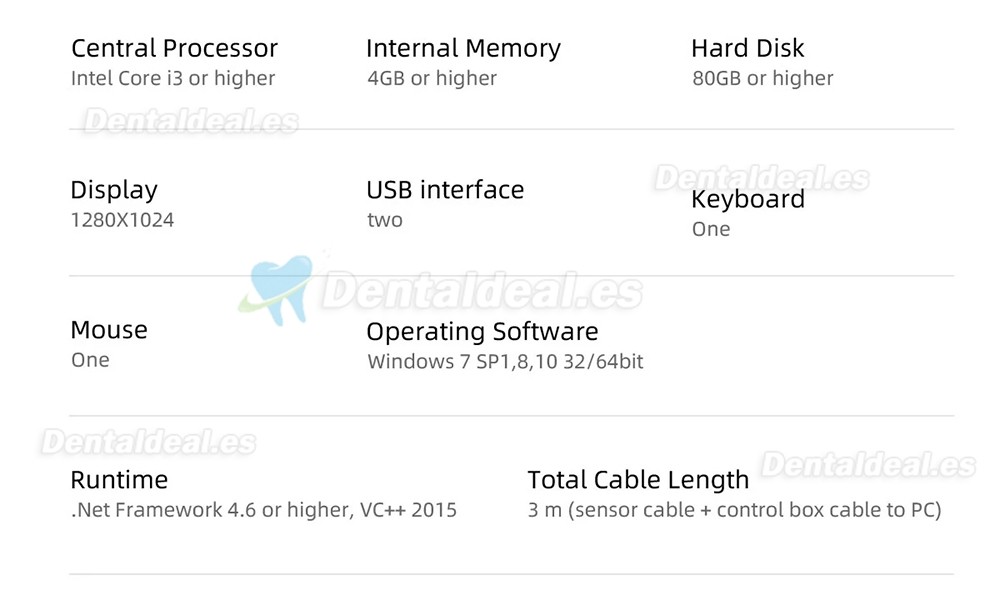Viewport: 1000px width, 595px height.
Task: Click the 4GB or higher value
Action: [x=432, y=78]
